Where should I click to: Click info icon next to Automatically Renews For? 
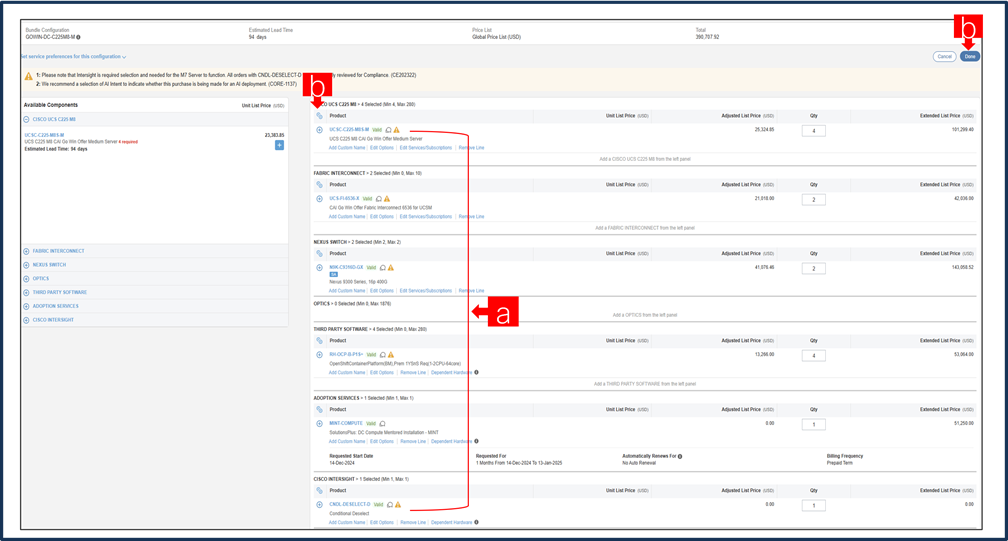[x=680, y=456]
